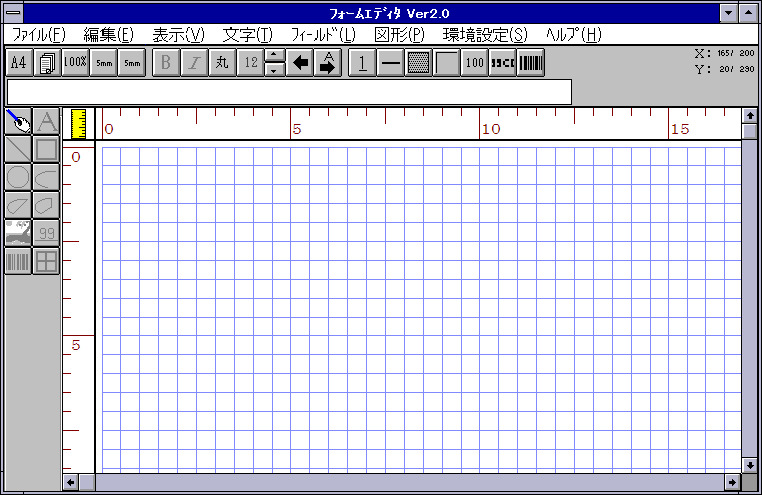The image size is (762, 495).
Task: Open the window system control menu
Action: 13,13
